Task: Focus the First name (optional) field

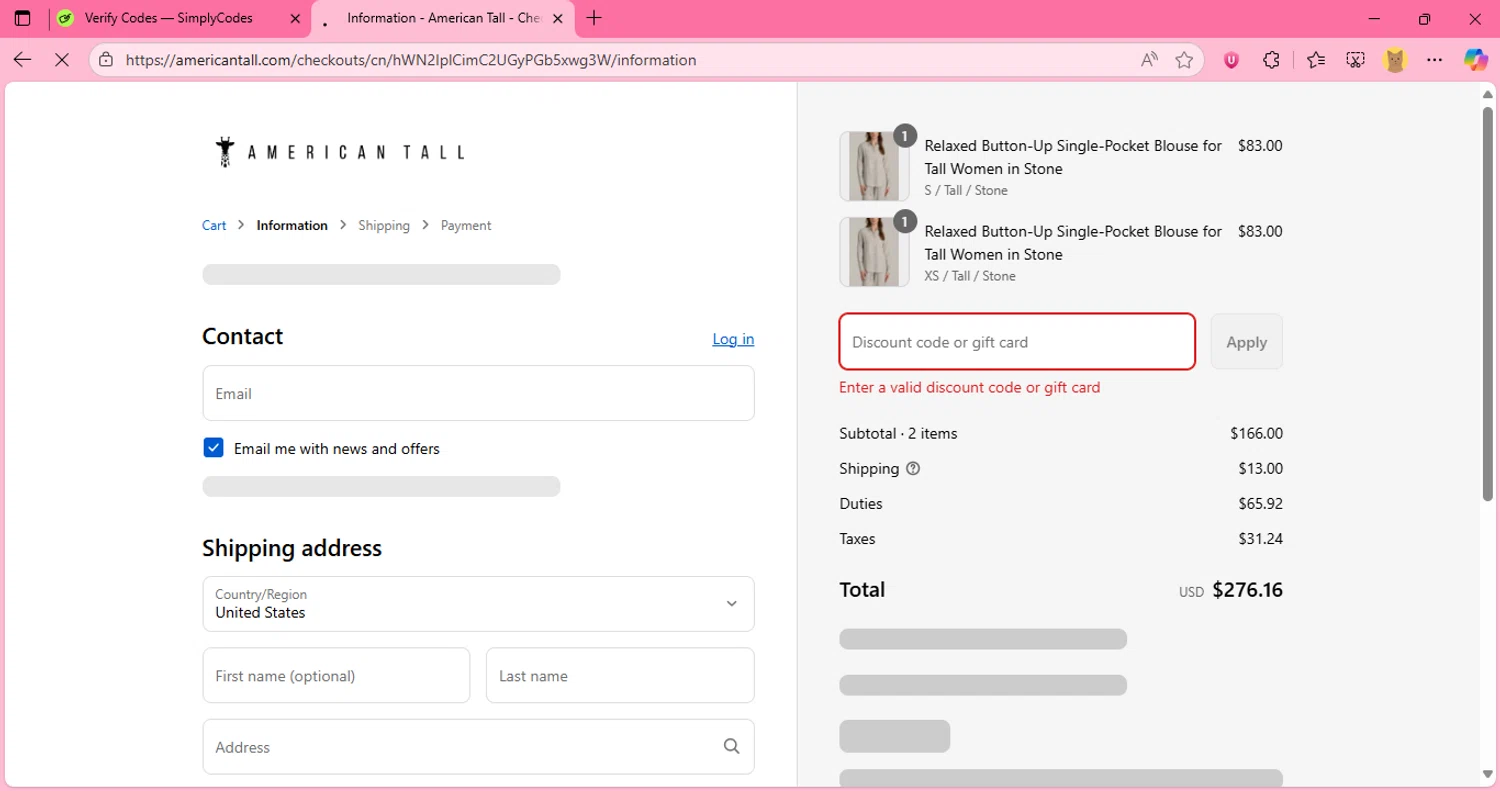Action: (x=336, y=675)
